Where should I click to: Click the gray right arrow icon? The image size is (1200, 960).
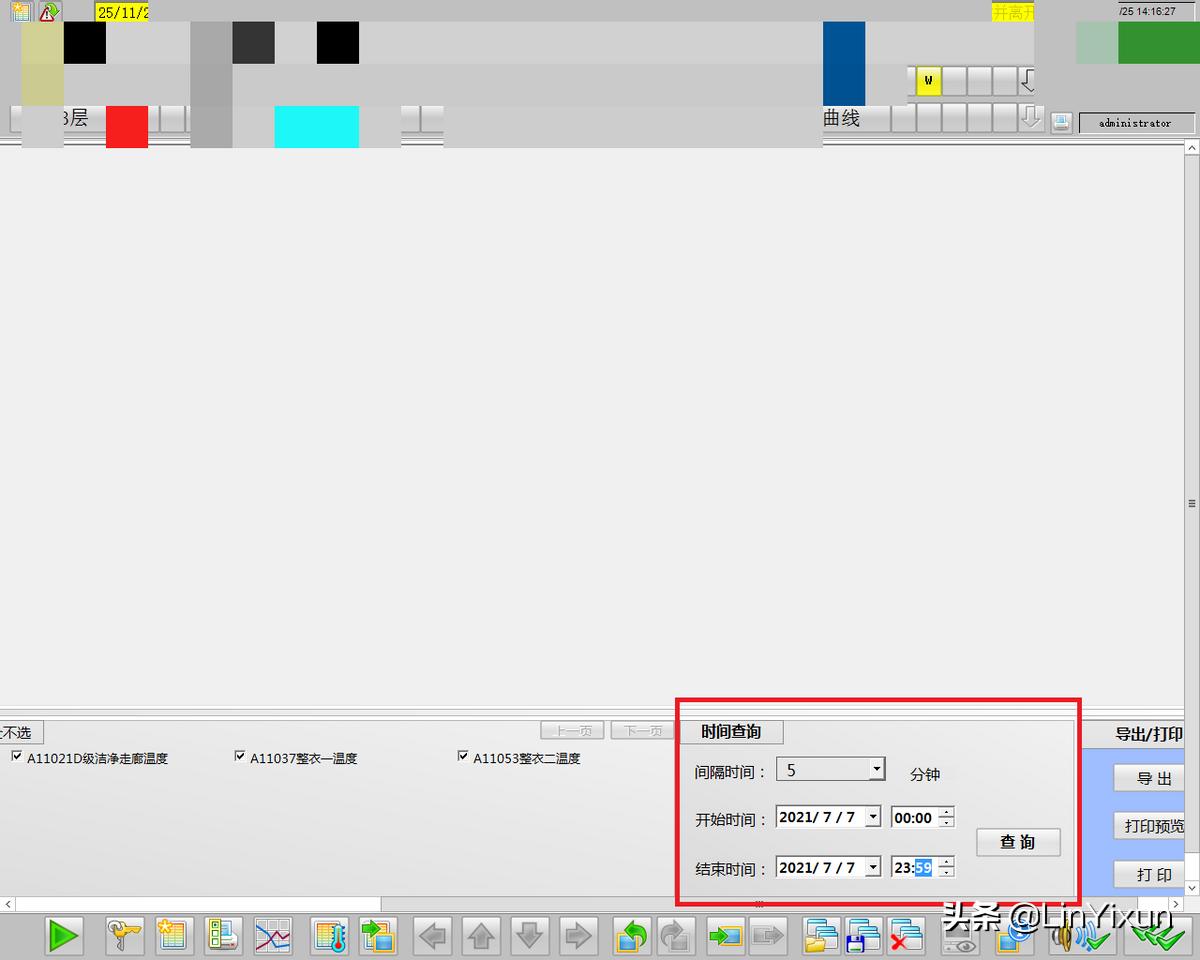578,936
